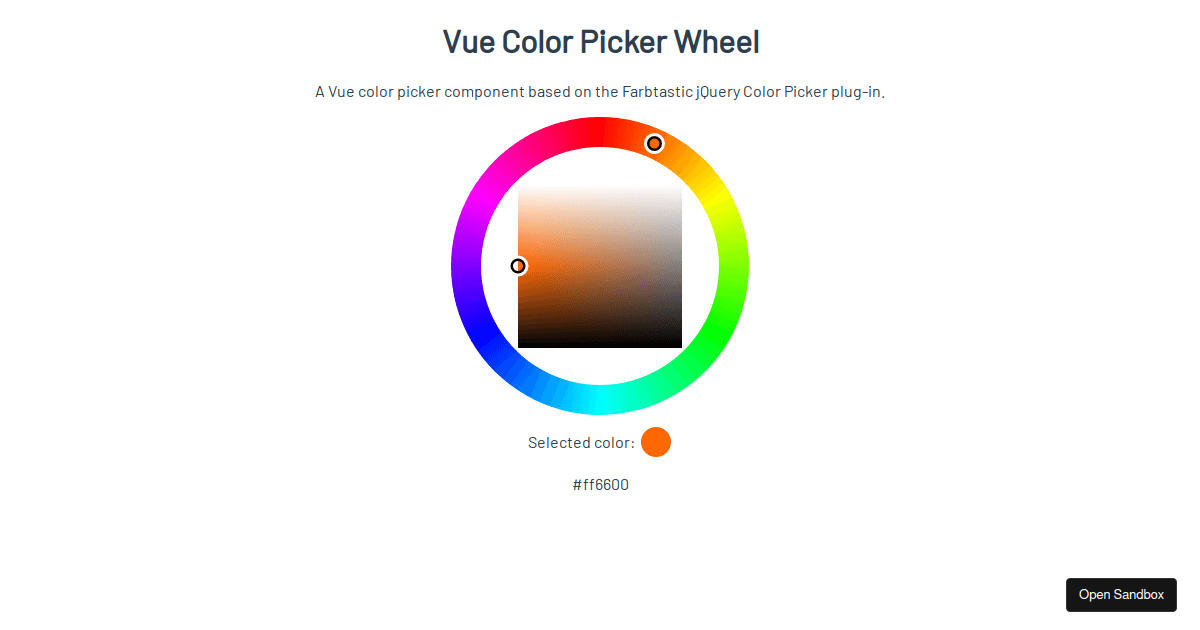
Task: Click the white top-left corner of the square
Action: (521, 188)
